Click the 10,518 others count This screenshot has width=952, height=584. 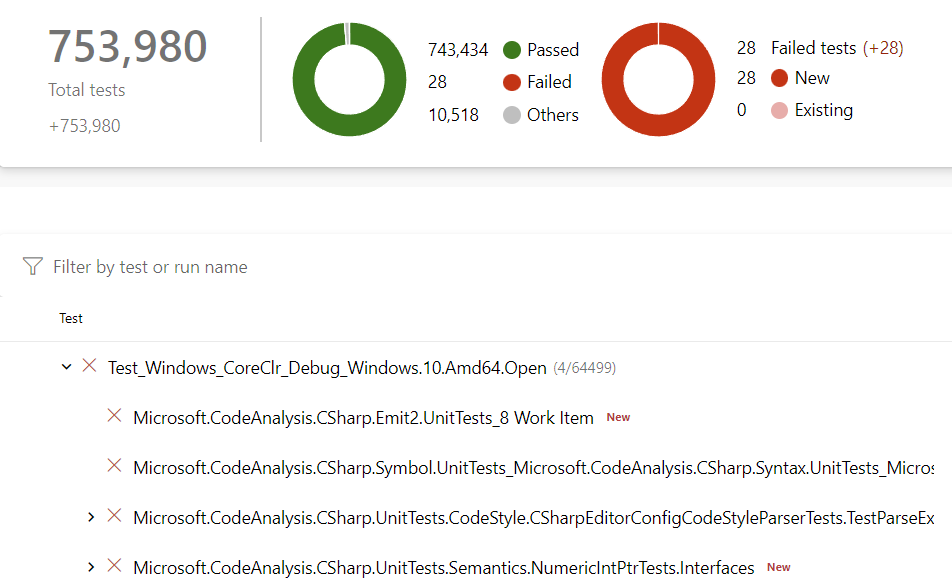coord(454,115)
